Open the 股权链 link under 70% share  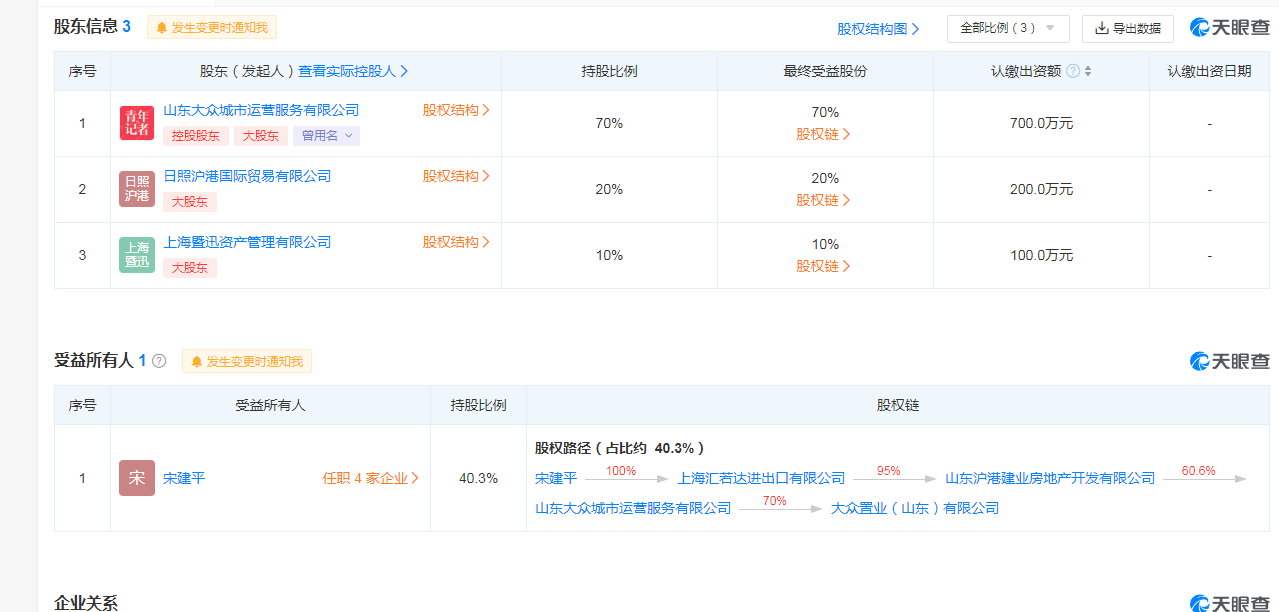click(x=824, y=134)
